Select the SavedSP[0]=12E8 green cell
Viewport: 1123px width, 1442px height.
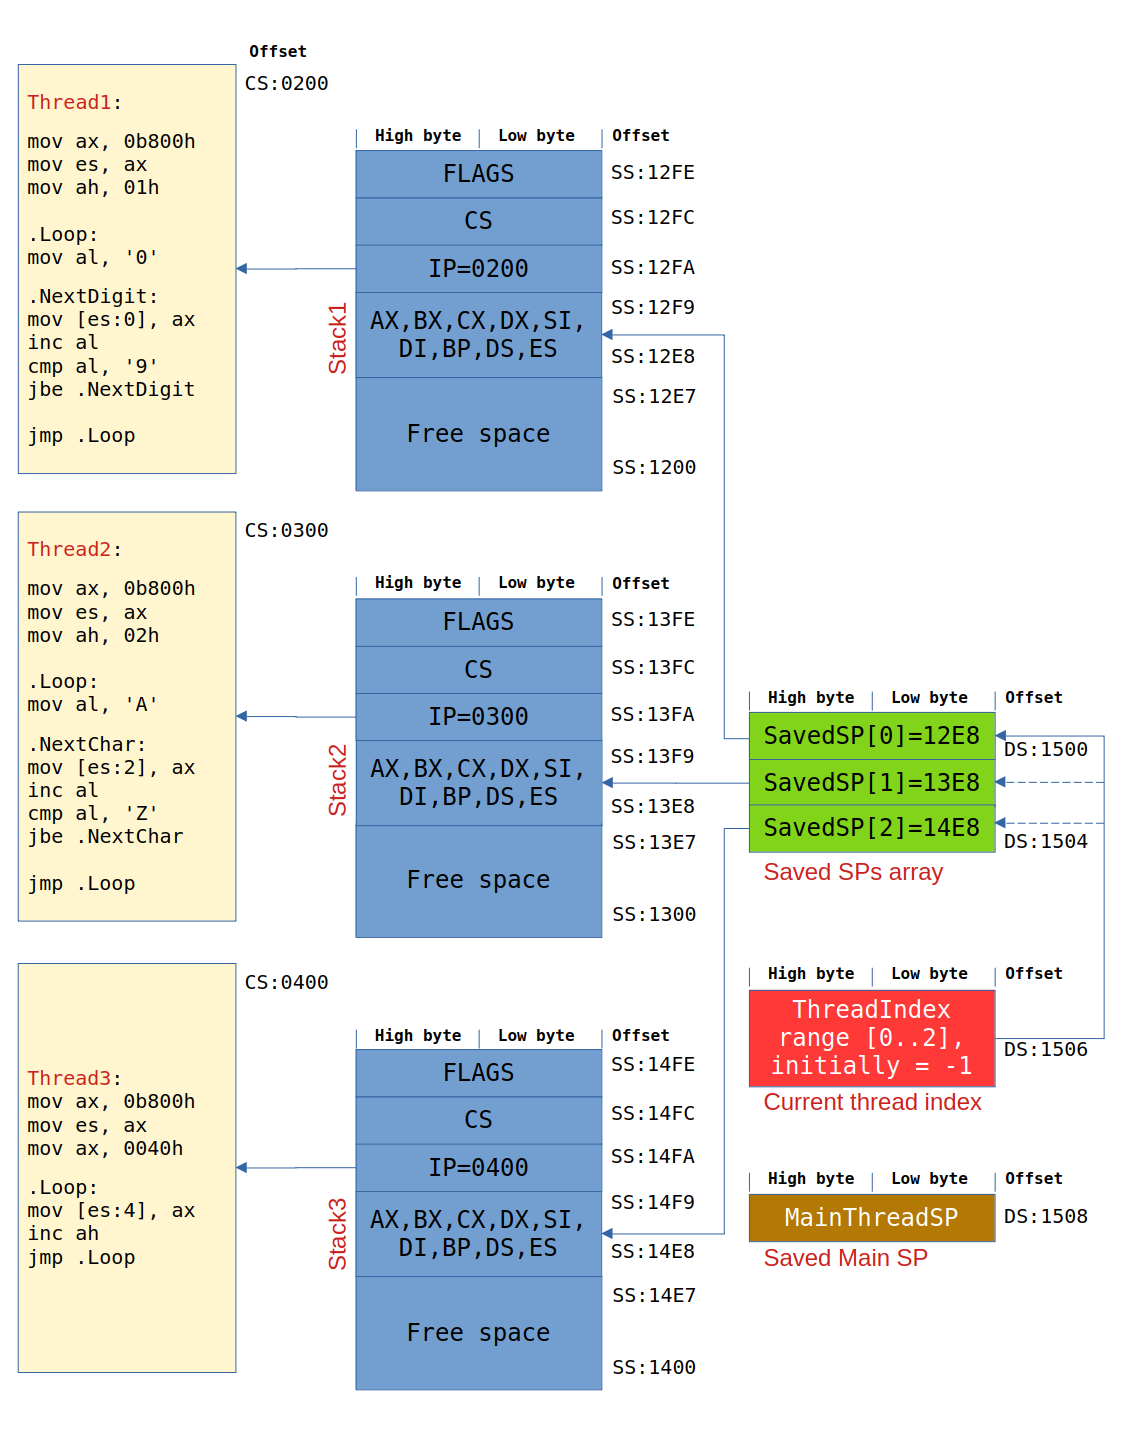tap(872, 736)
